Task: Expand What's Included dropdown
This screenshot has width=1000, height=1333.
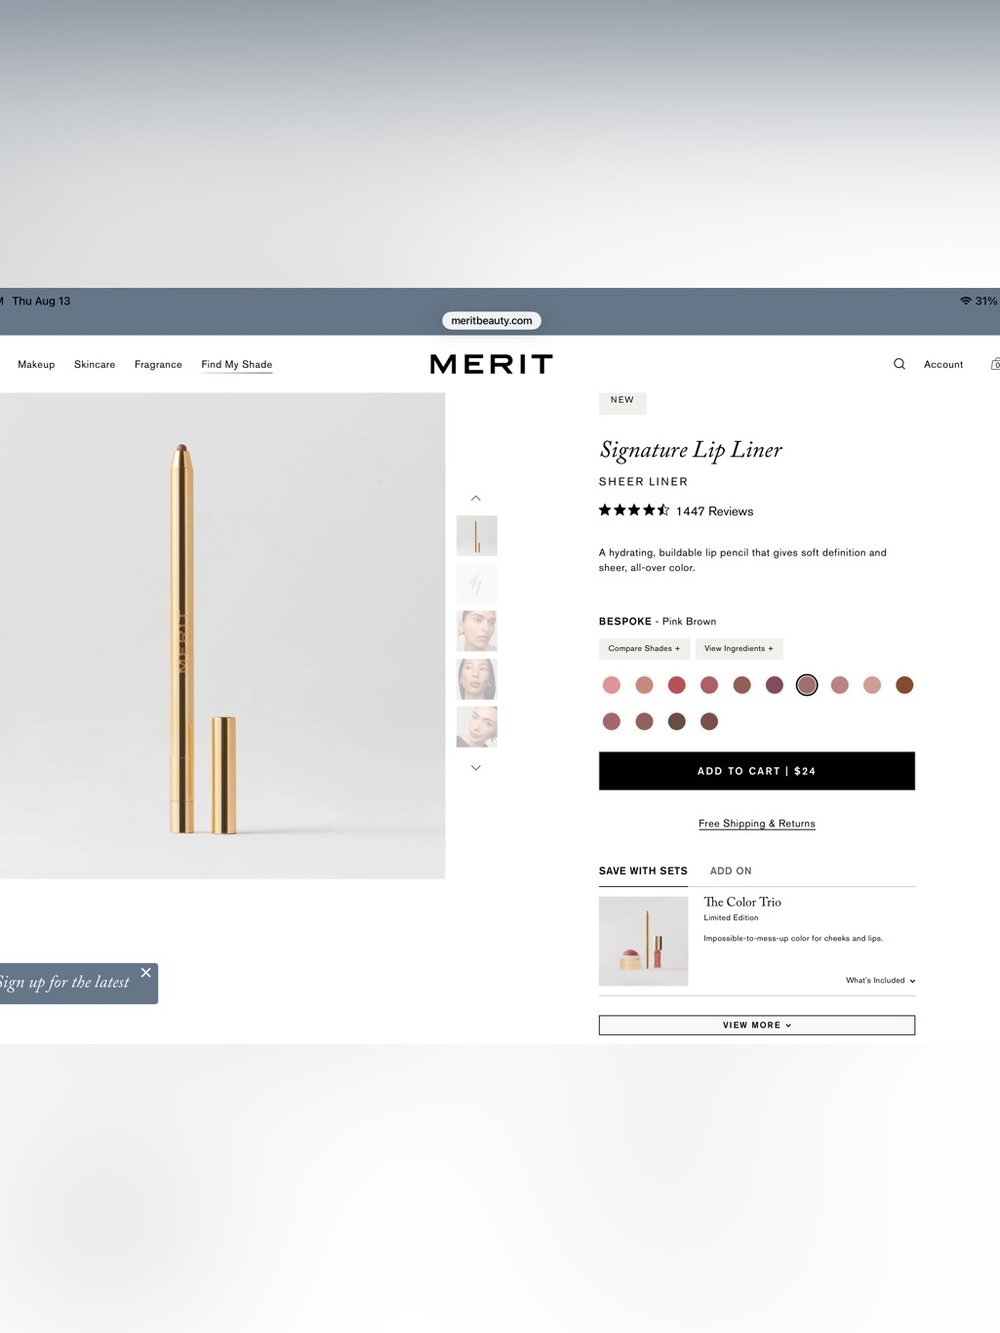Action: click(x=880, y=980)
